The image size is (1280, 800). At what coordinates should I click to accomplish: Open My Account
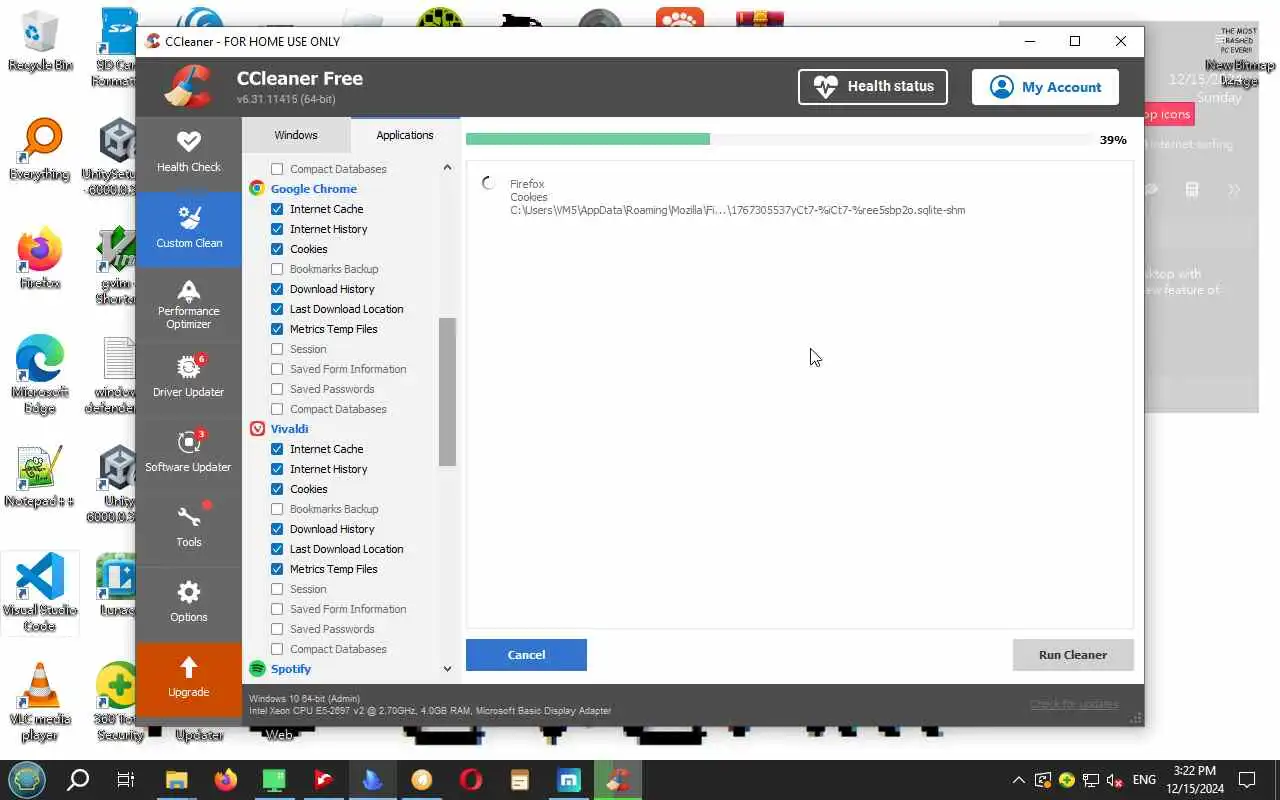[x=1045, y=87]
